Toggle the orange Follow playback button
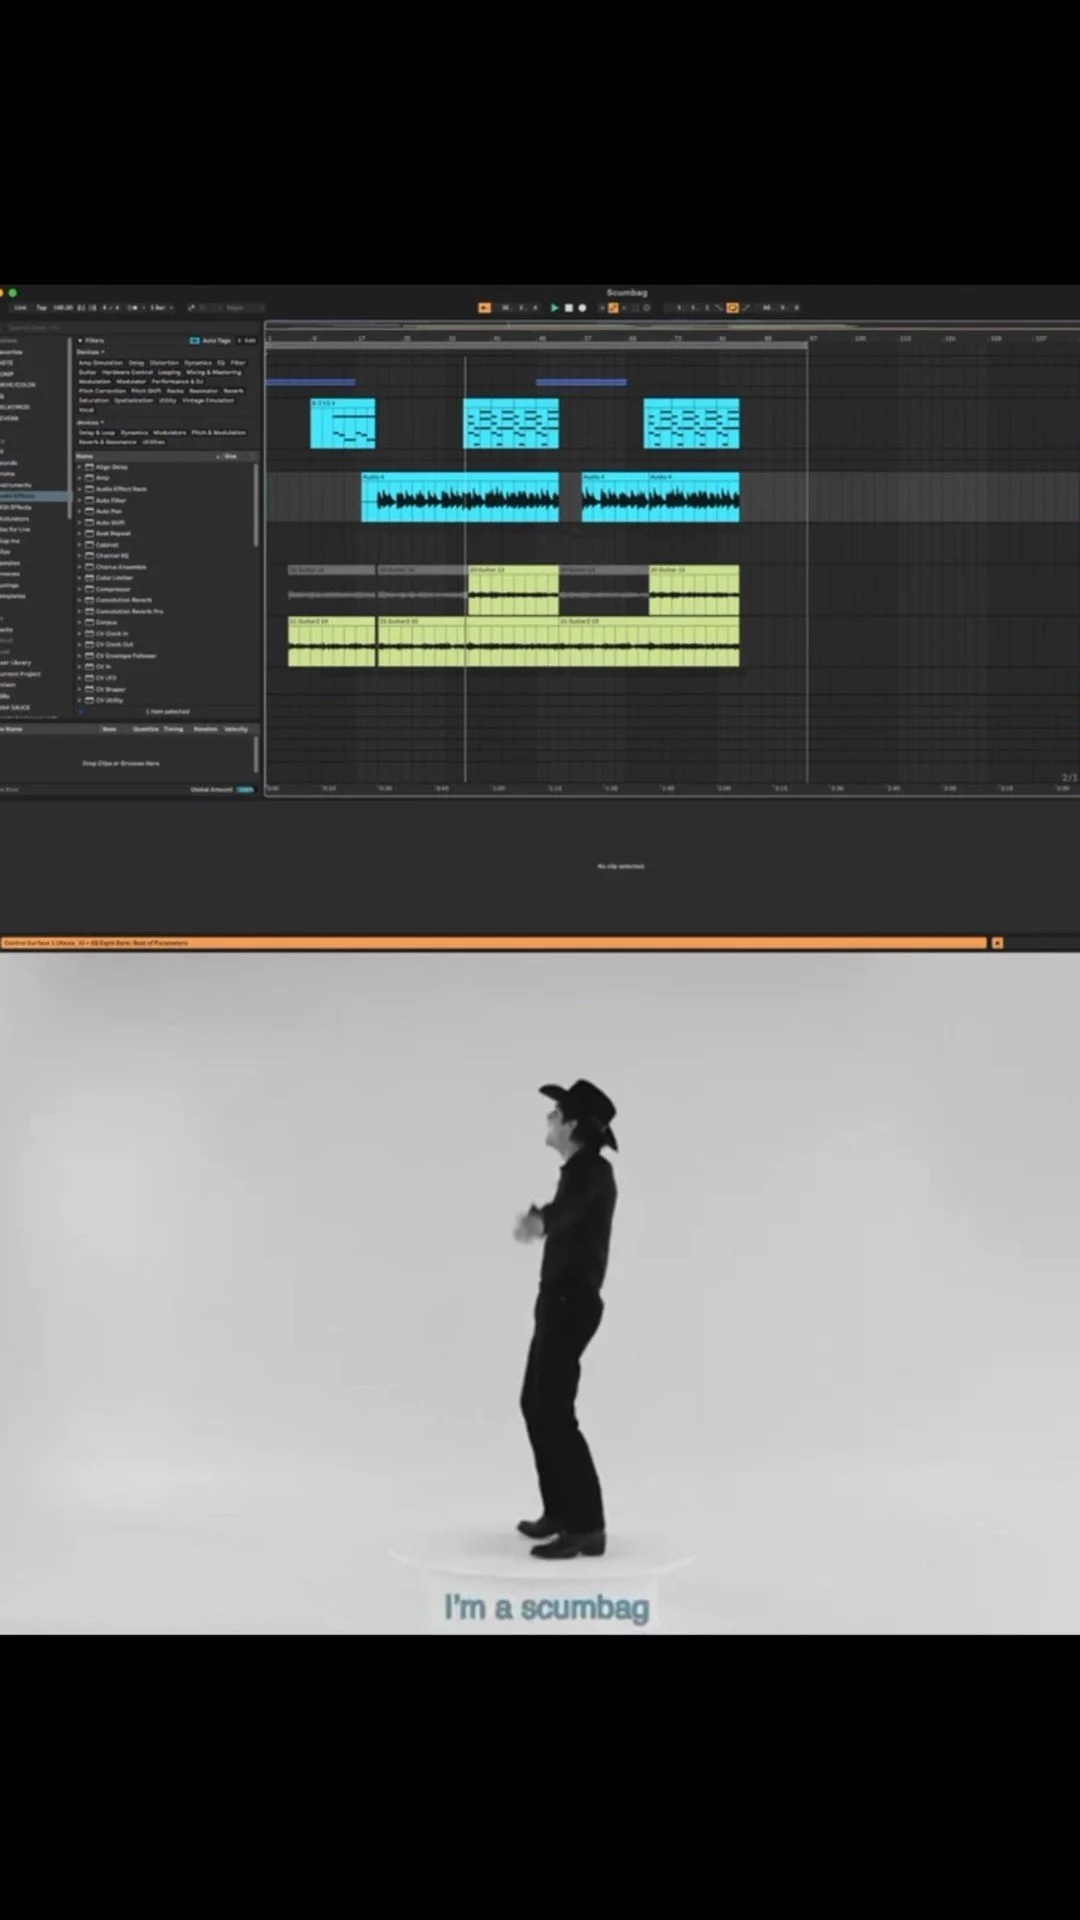 (x=485, y=308)
